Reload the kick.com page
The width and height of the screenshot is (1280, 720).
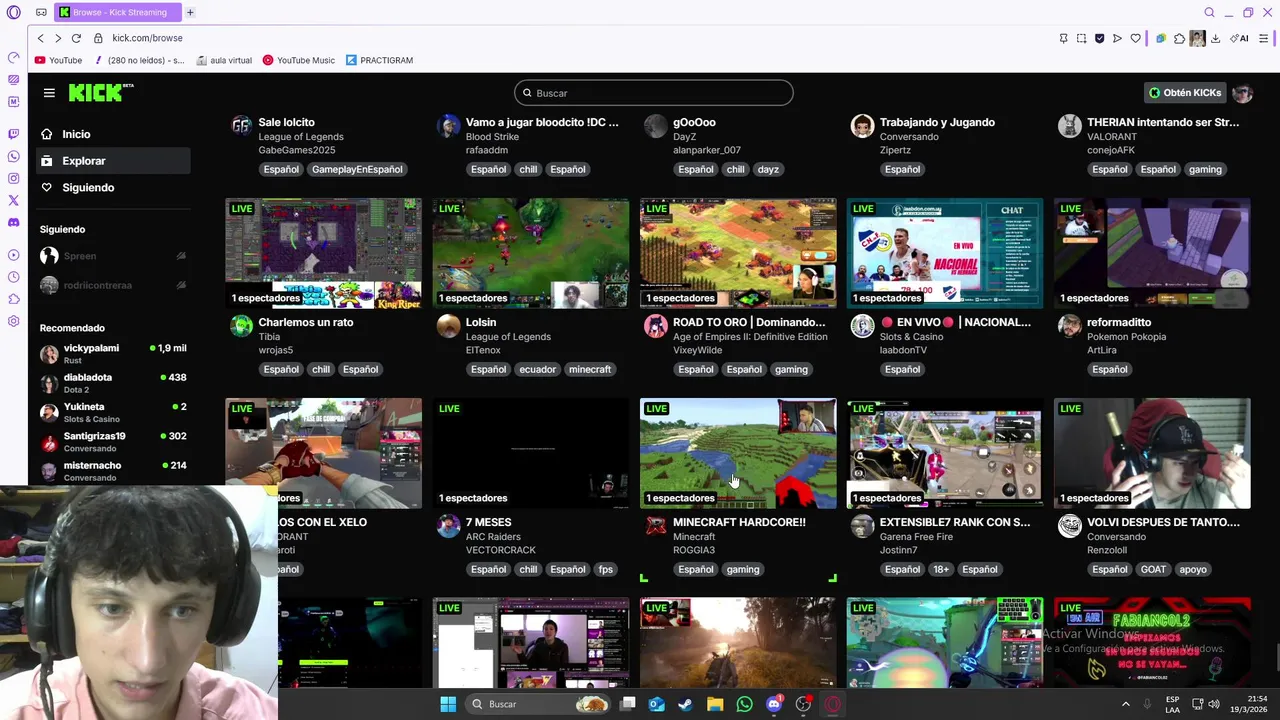pyautogui.click(x=76, y=38)
